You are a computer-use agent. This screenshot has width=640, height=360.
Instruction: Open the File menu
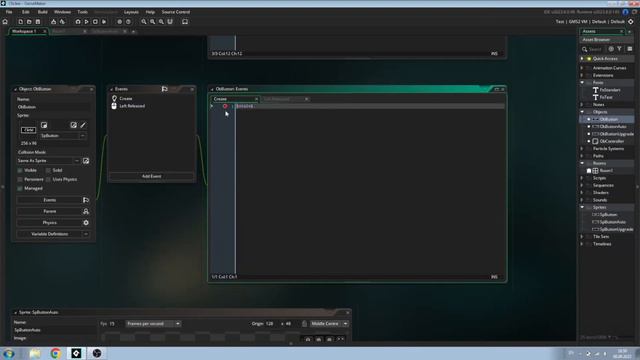pos(9,12)
